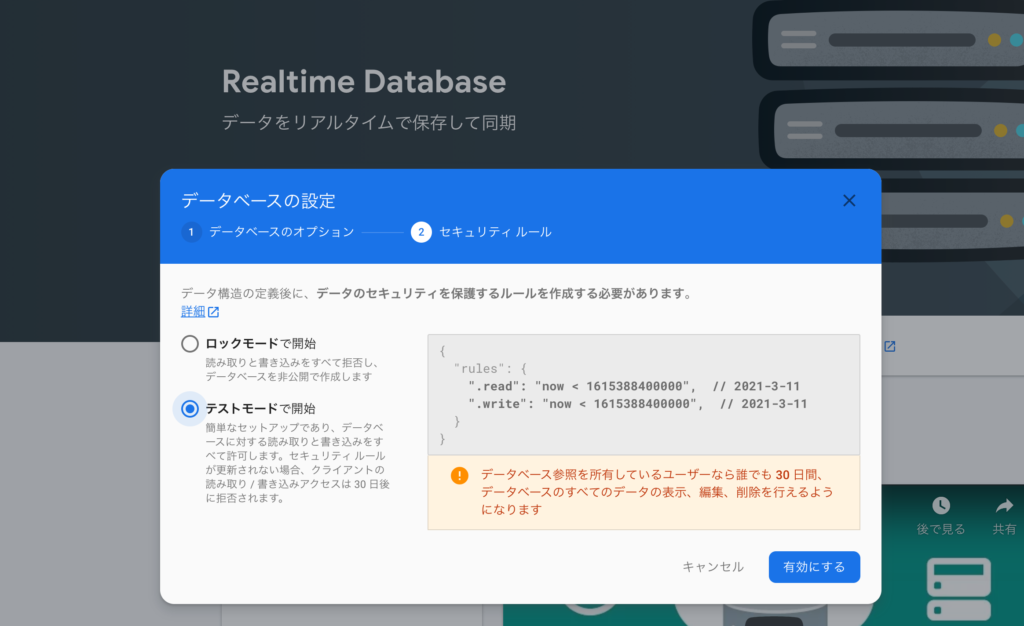Close the データベースの設定 dialog
The width and height of the screenshot is (1024, 626).
(849, 200)
